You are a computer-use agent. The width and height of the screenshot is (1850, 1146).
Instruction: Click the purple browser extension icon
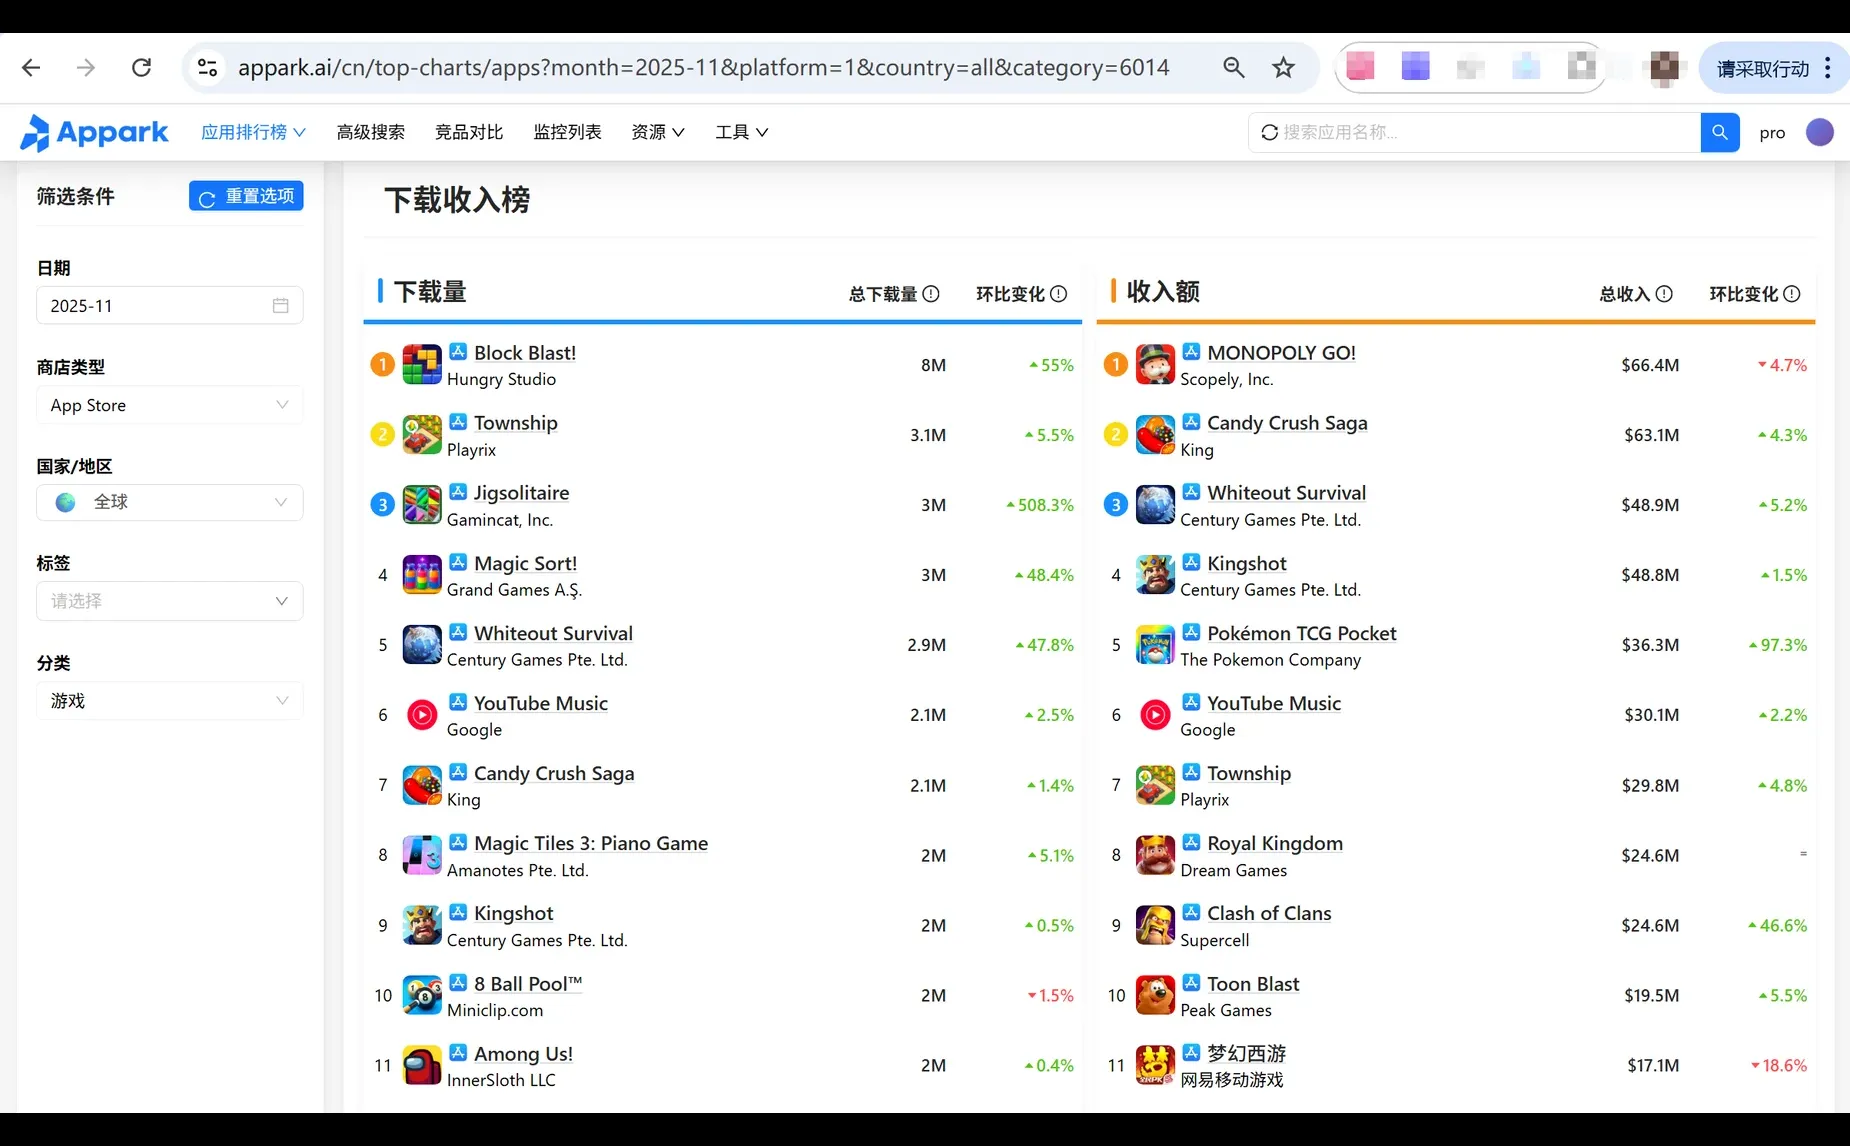point(1415,67)
